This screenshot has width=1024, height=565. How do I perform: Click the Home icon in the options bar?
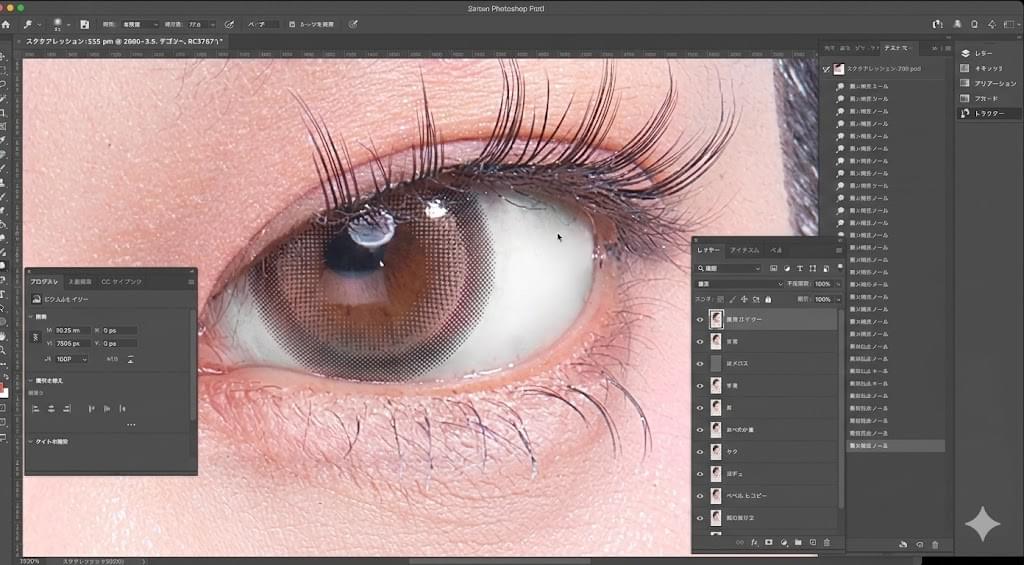coord(6,23)
